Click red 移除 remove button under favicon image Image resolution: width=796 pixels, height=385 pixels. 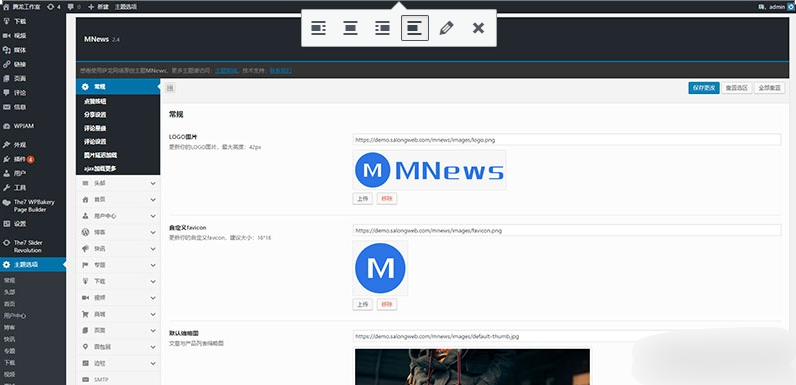click(x=387, y=304)
